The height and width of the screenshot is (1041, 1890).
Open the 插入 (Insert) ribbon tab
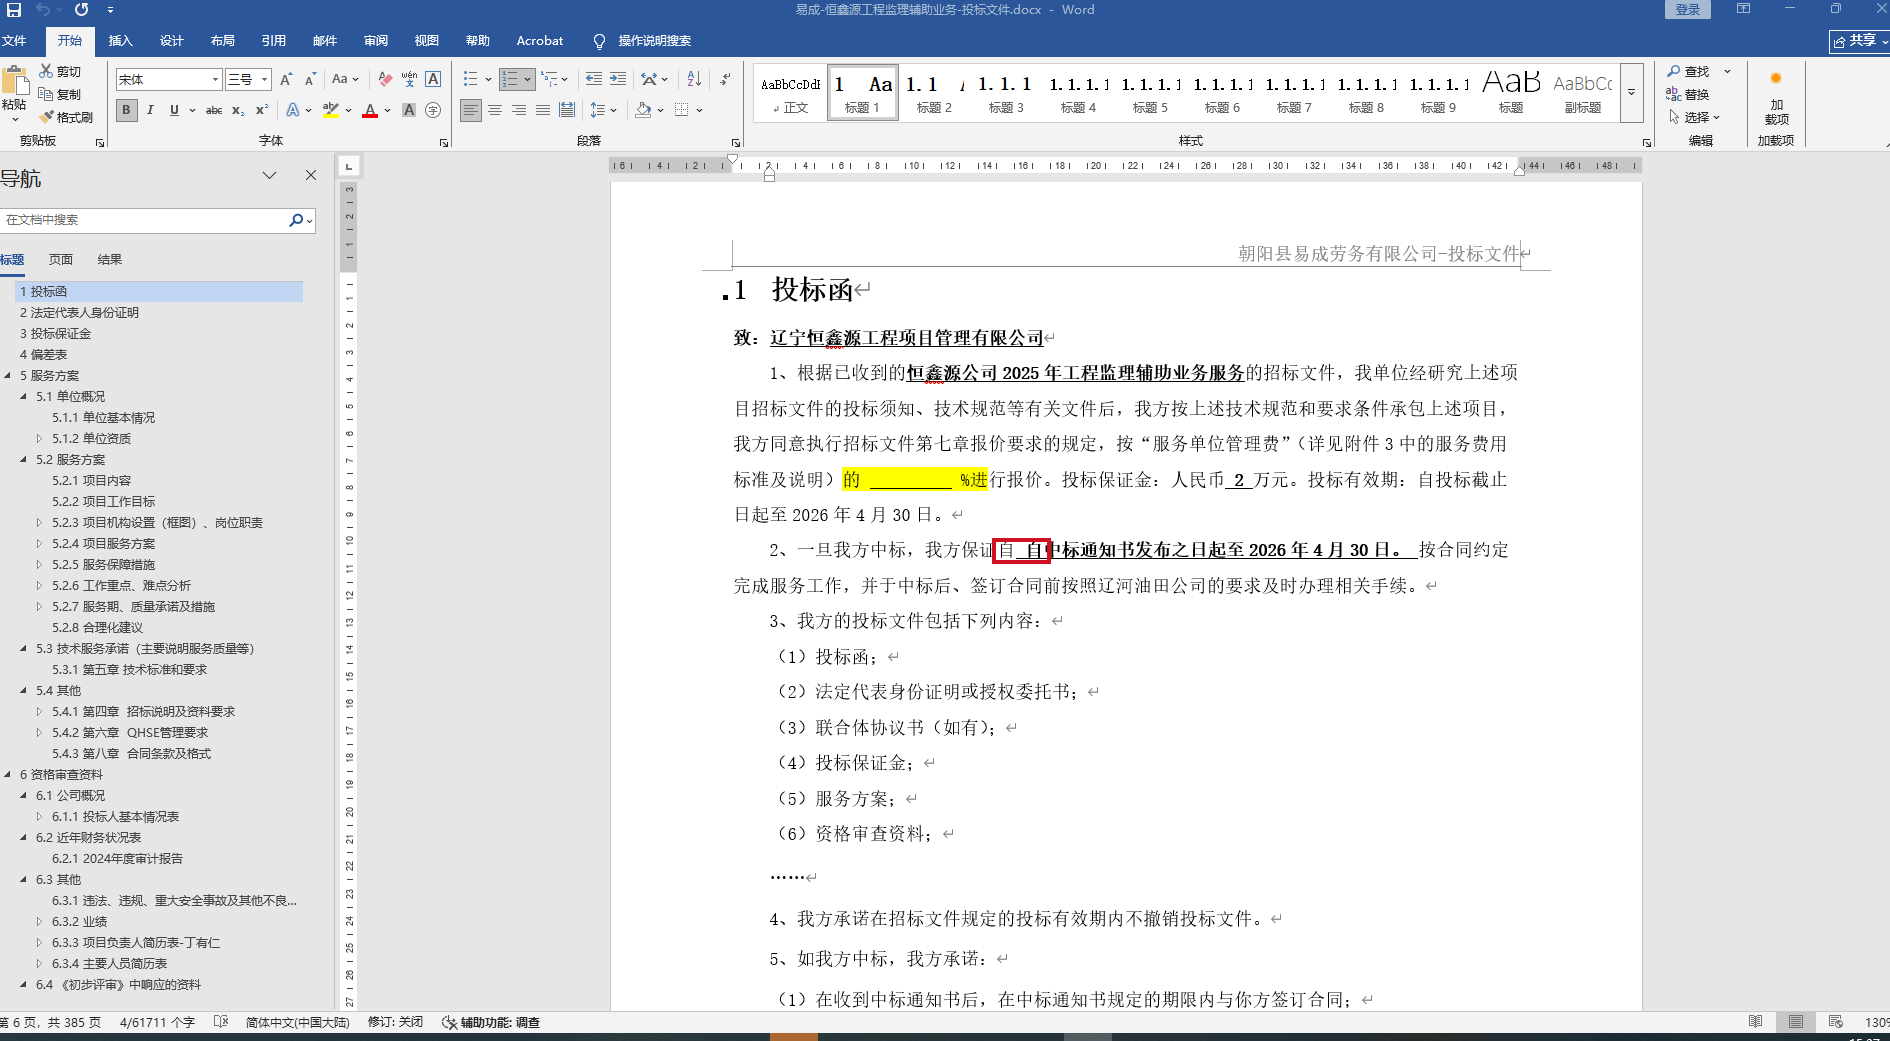pos(120,41)
